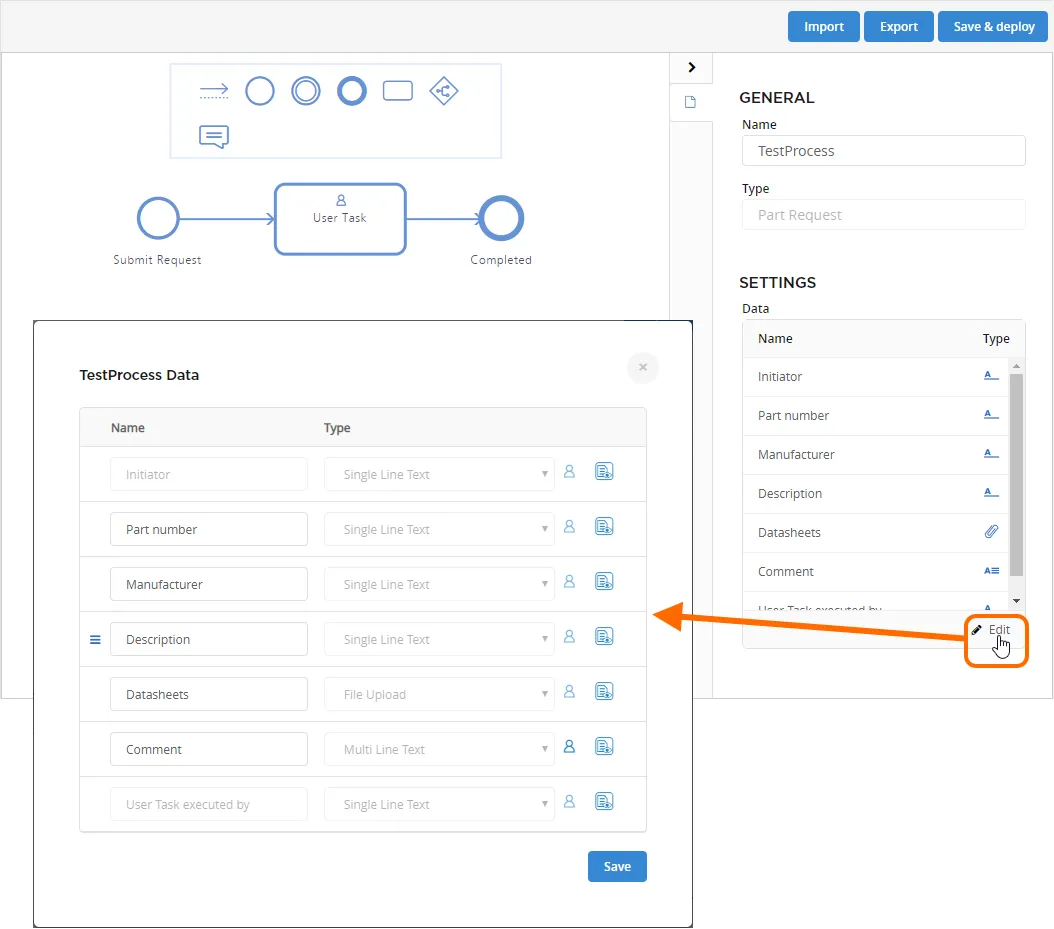The width and height of the screenshot is (1054, 929).
Task: Click the Data list scroll up arrow
Action: coord(1016,366)
